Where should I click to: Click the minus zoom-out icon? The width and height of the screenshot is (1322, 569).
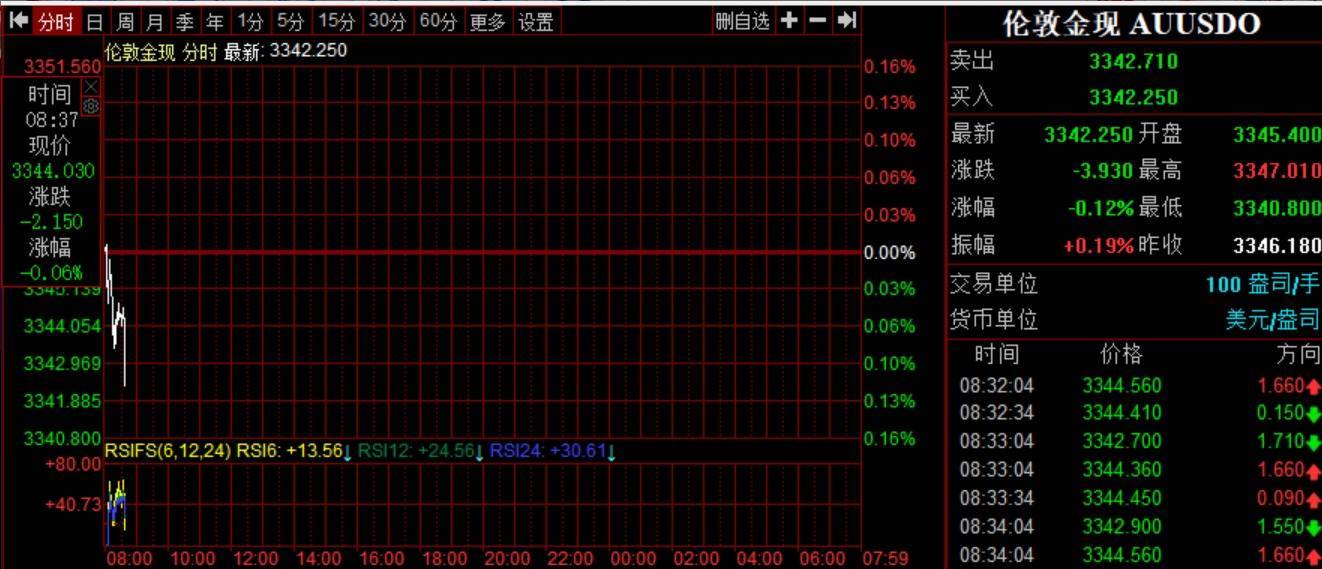pyautogui.click(x=817, y=21)
